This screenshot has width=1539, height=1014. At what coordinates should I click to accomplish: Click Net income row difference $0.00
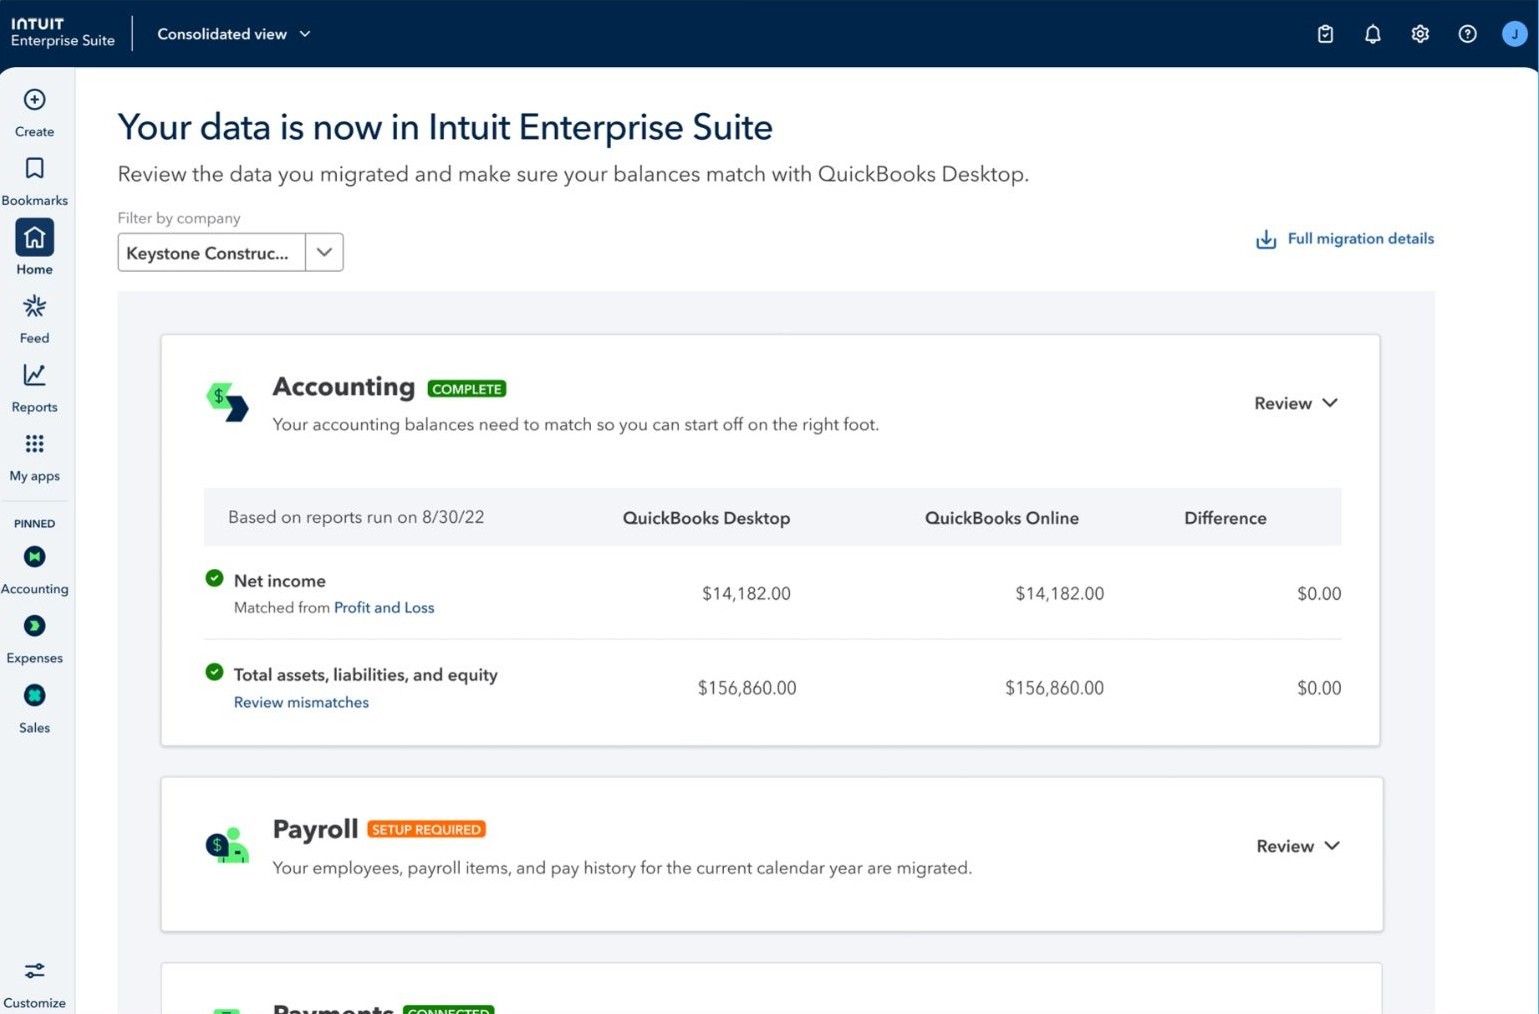click(1319, 593)
